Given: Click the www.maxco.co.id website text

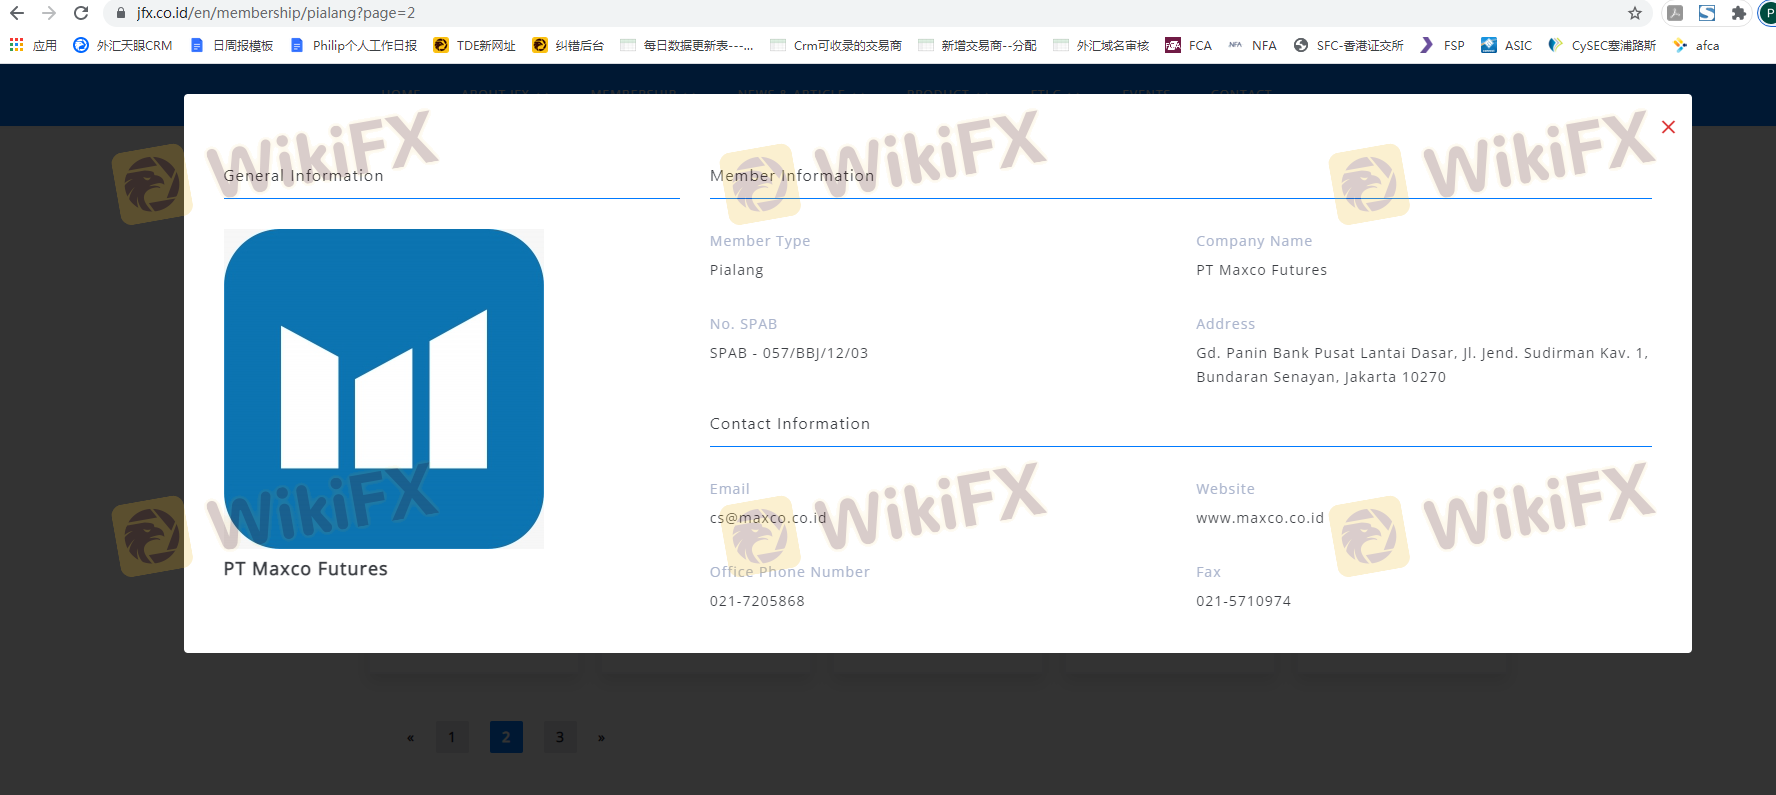Looking at the screenshot, I should point(1260,518).
